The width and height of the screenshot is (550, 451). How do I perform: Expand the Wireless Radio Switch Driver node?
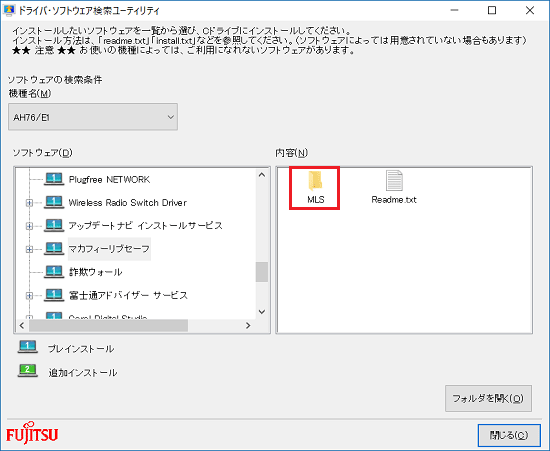(29, 203)
